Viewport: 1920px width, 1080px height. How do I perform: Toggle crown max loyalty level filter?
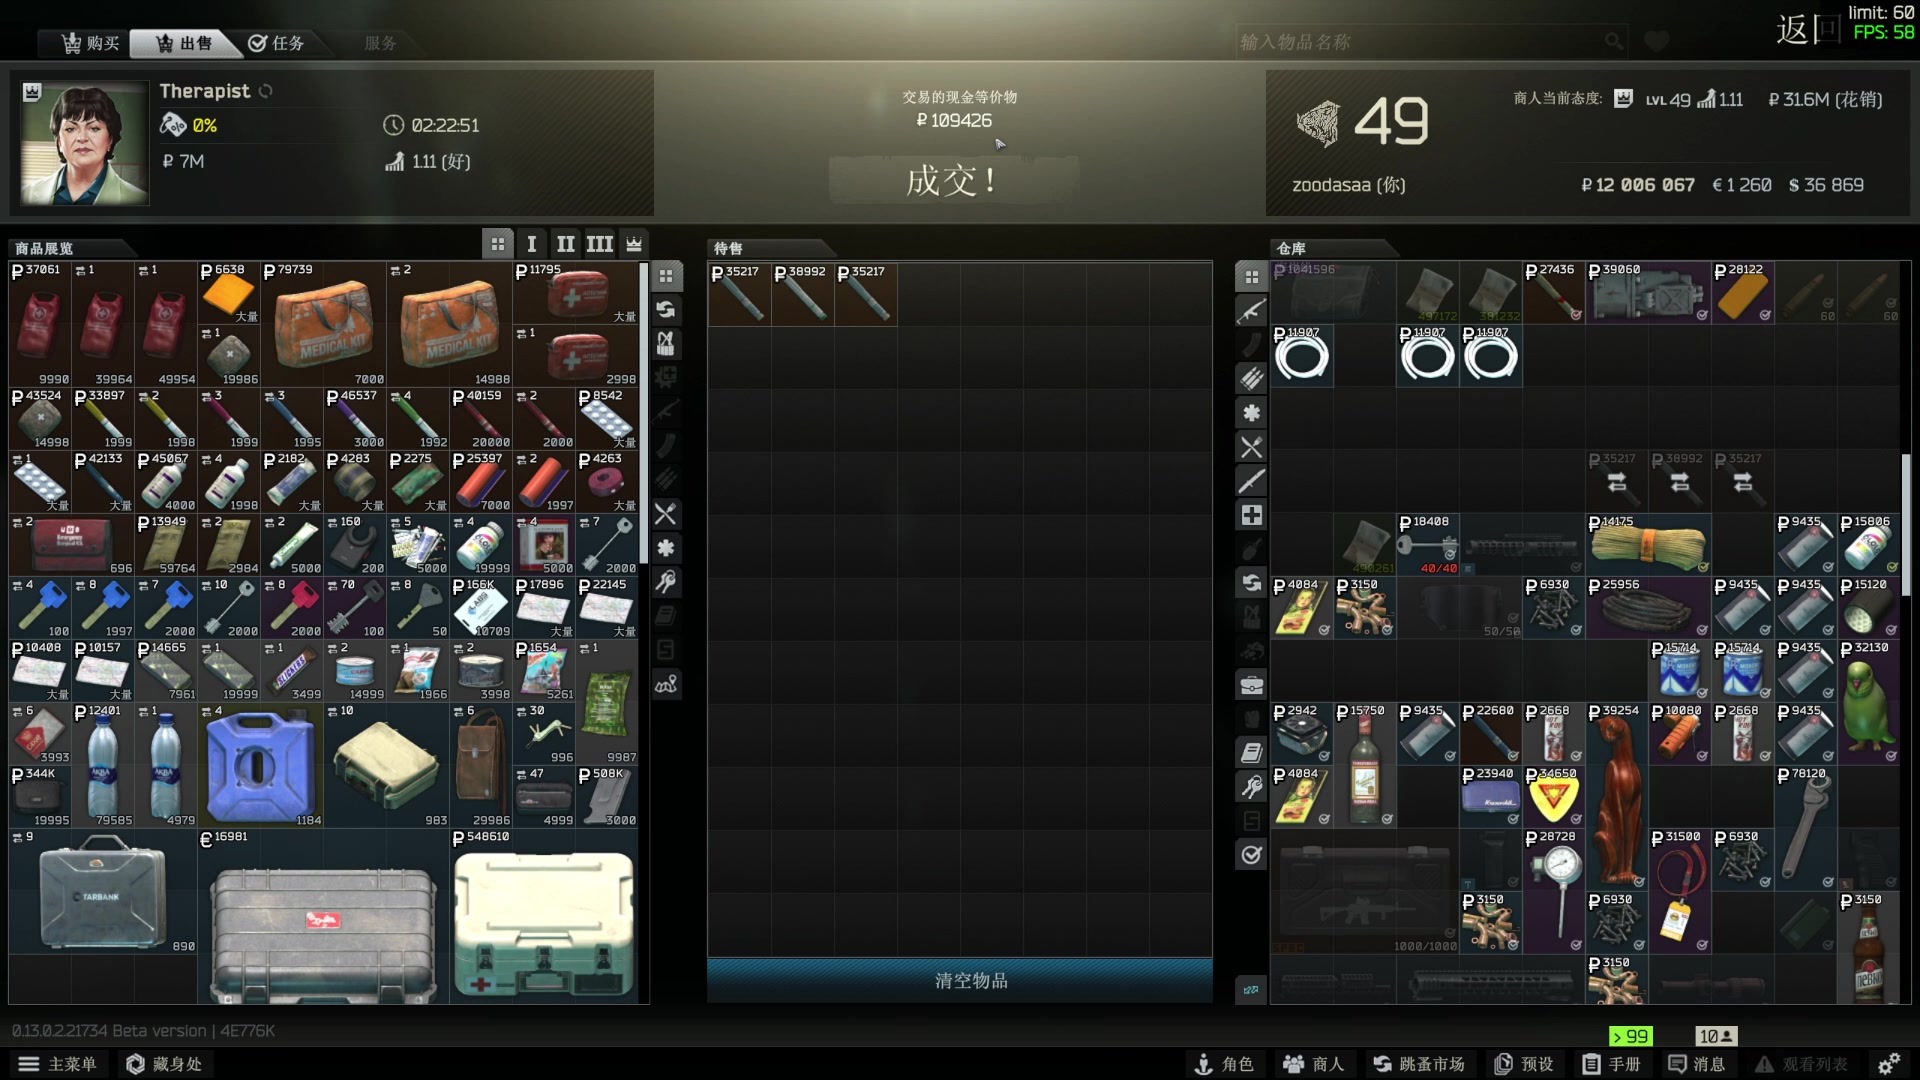click(x=634, y=244)
